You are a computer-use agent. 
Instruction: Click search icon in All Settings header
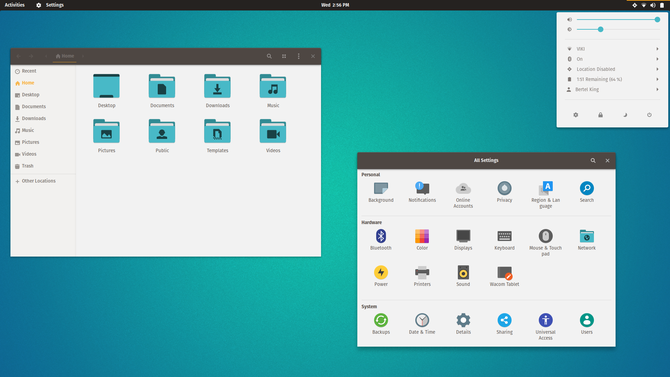(593, 161)
